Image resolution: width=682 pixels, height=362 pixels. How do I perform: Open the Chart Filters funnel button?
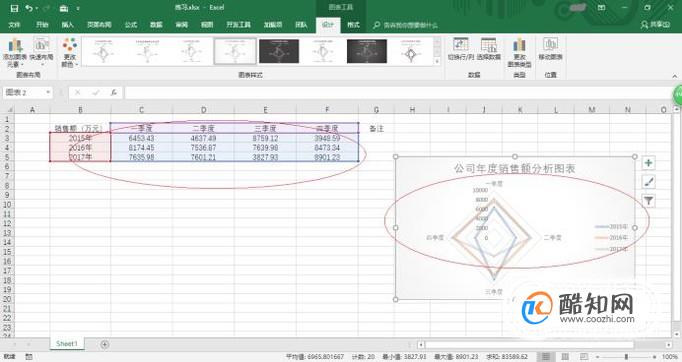(649, 201)
